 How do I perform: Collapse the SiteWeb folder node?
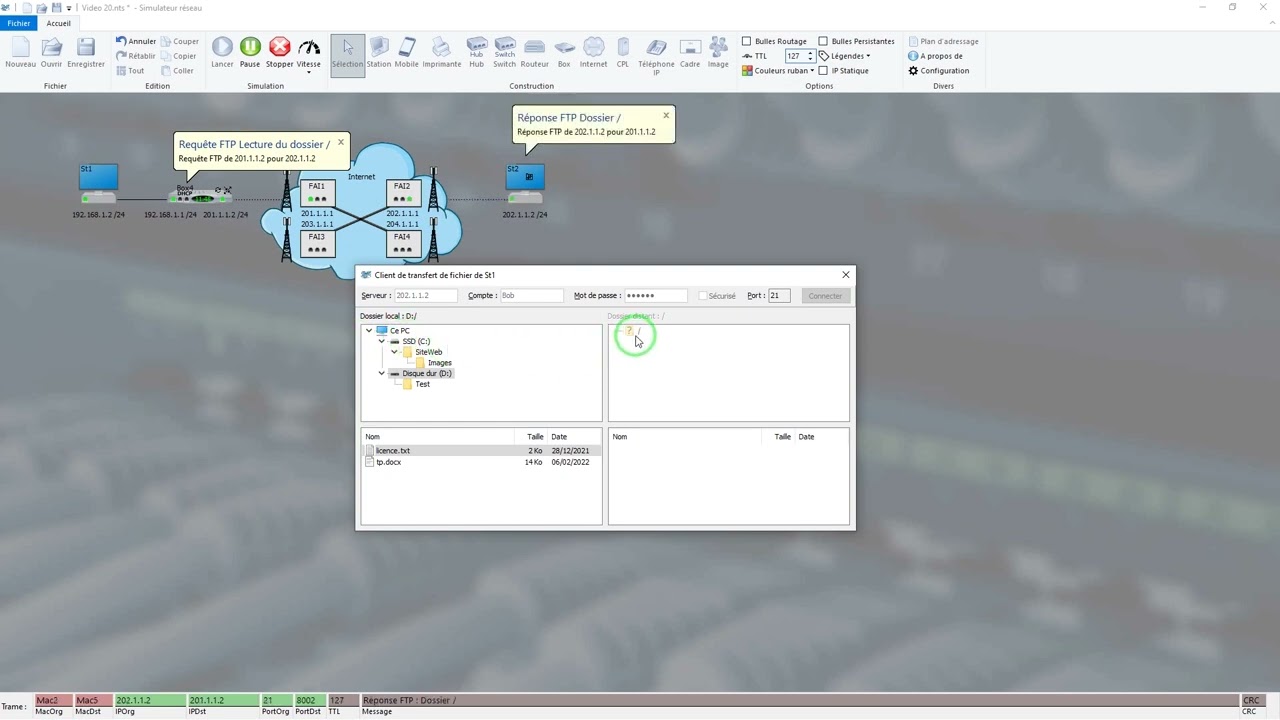395,352
